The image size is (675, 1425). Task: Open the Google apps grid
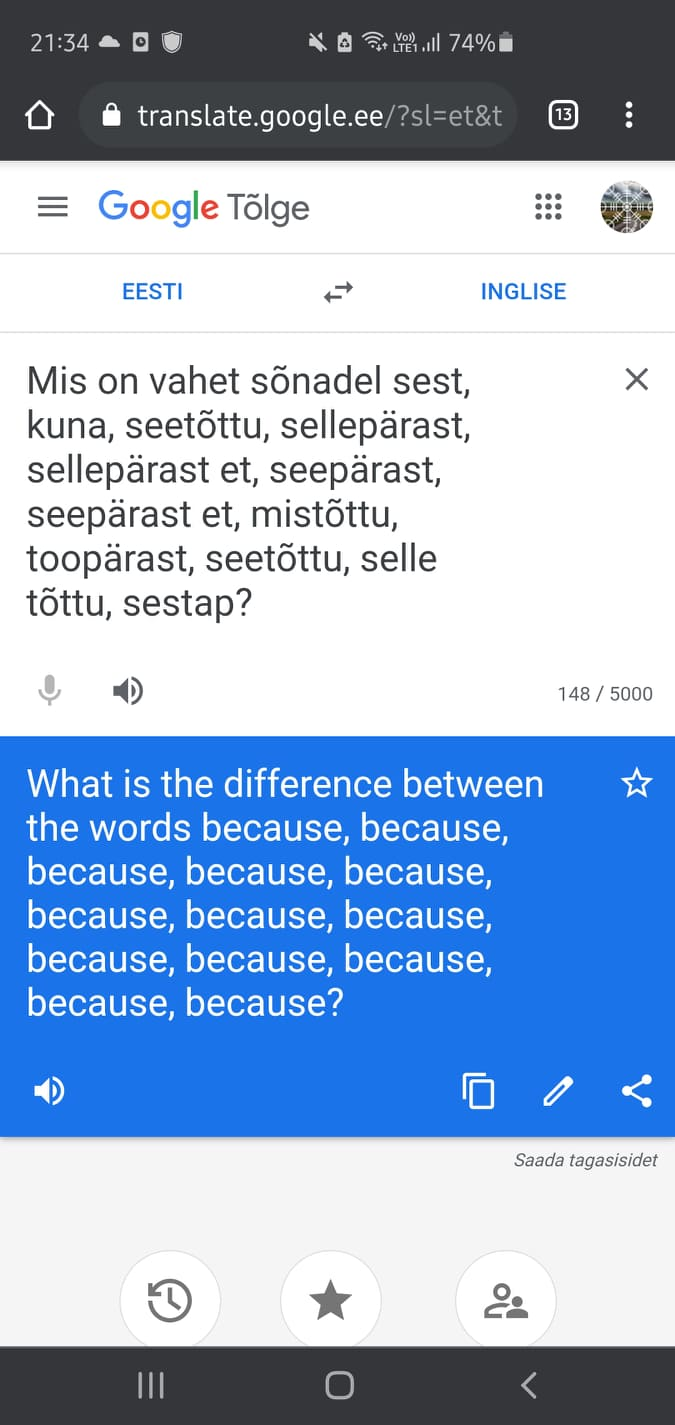click(548, 207)
